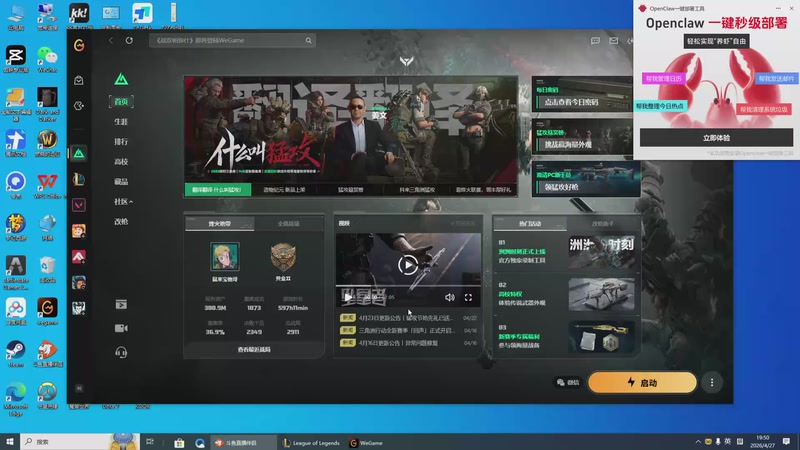Open more options next to 启动

tap(712, 382)
